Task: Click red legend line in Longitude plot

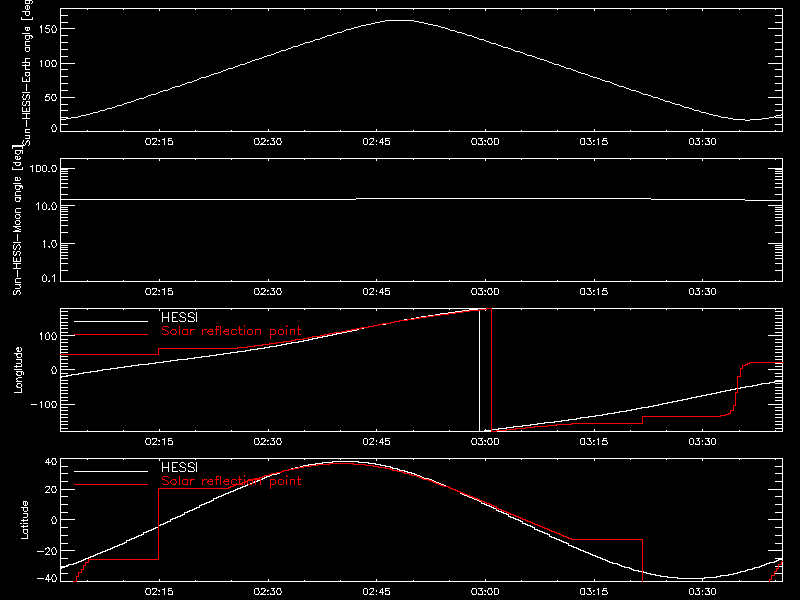Action: (111, 335)
